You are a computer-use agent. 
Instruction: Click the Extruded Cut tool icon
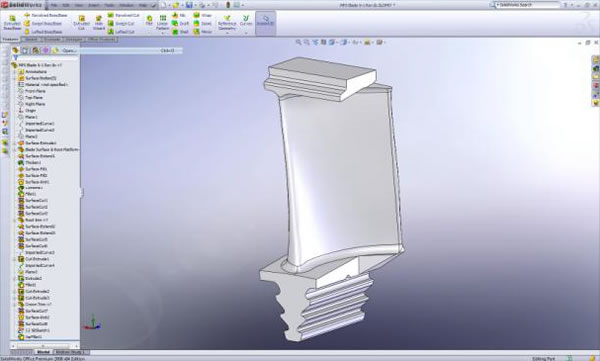[82, 23]
